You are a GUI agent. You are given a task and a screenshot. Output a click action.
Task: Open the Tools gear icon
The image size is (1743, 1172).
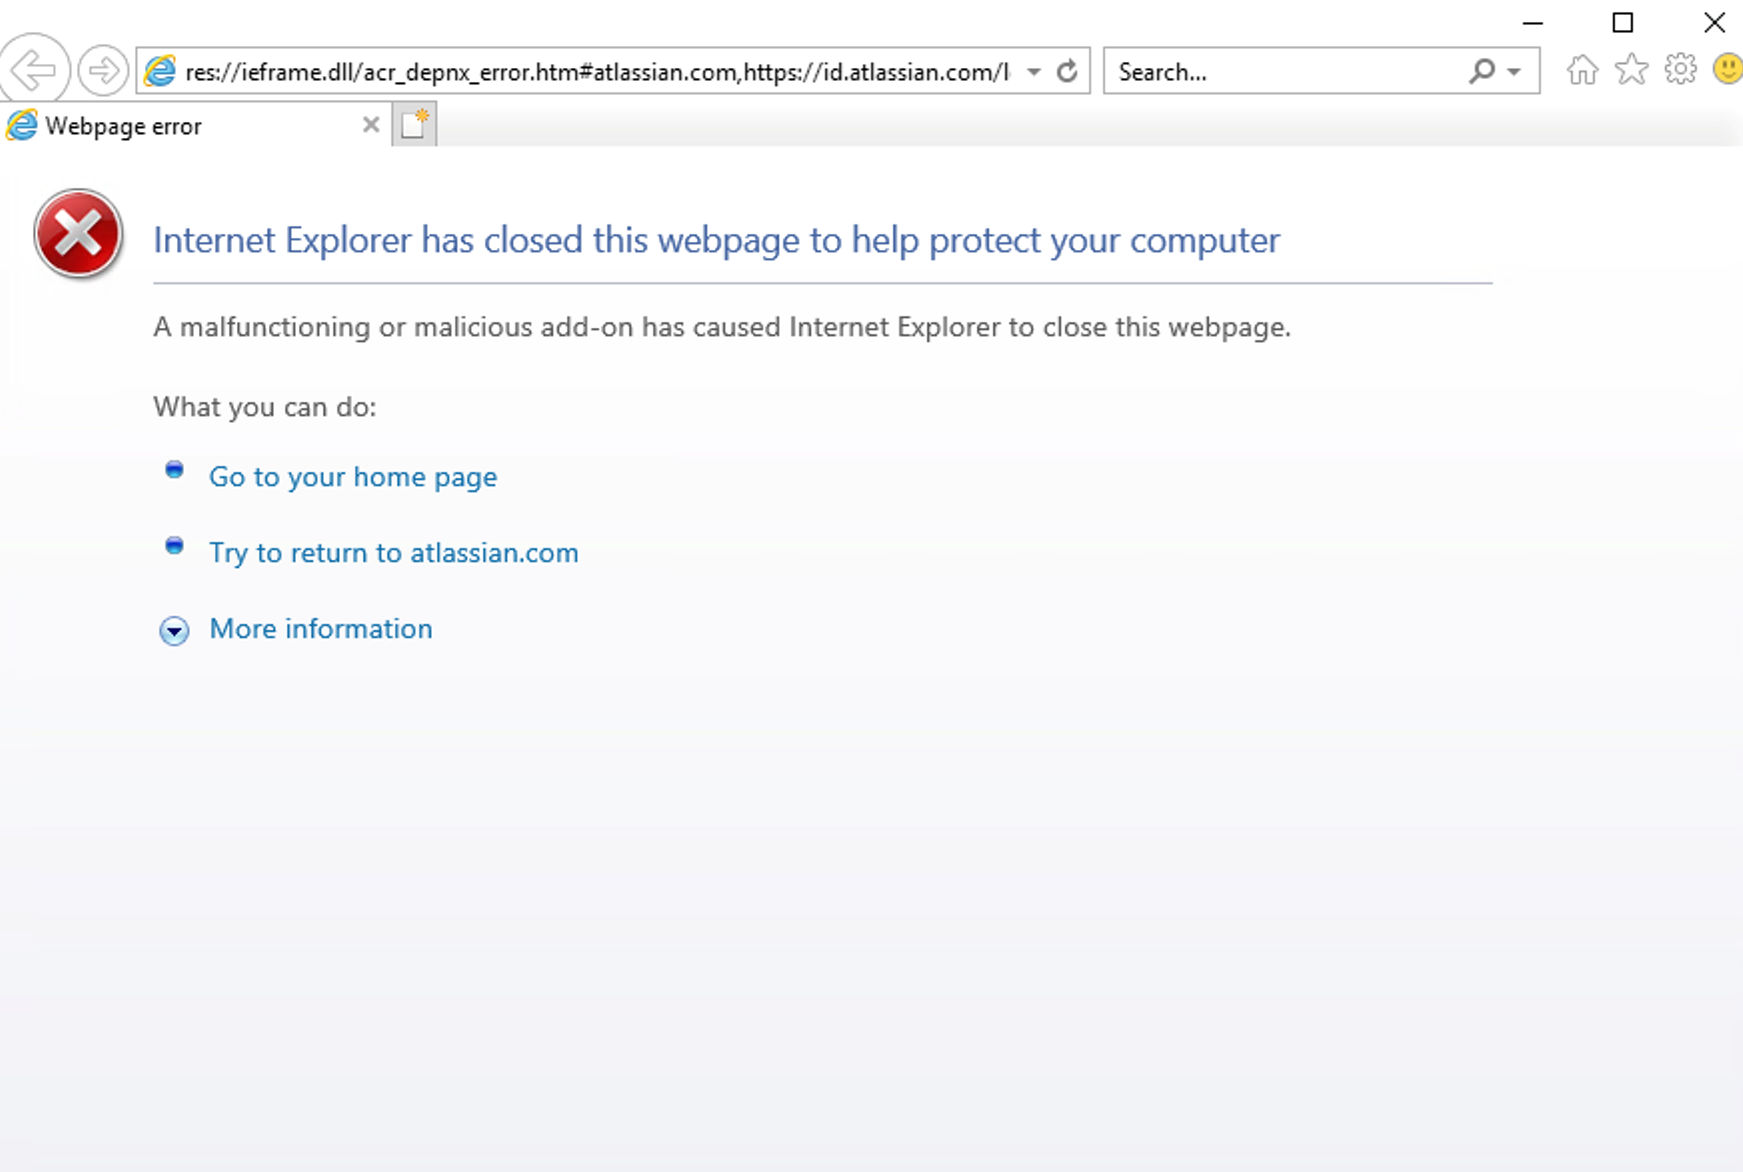1680,70
